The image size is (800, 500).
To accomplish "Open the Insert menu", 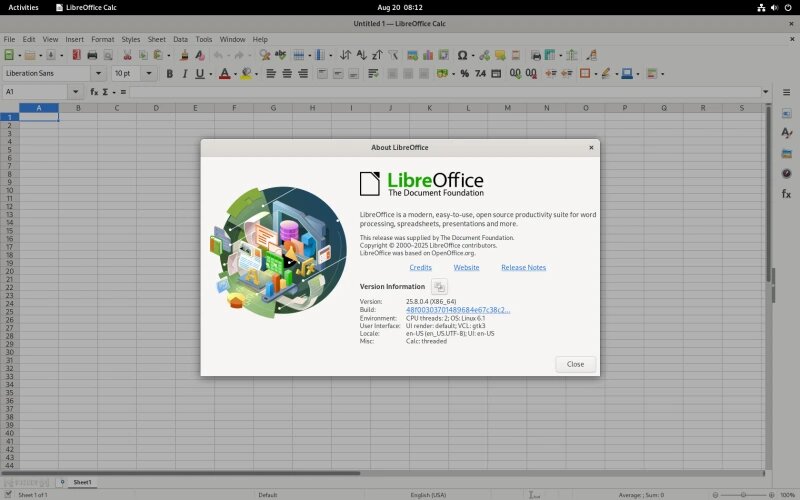I will pos(74,39).
